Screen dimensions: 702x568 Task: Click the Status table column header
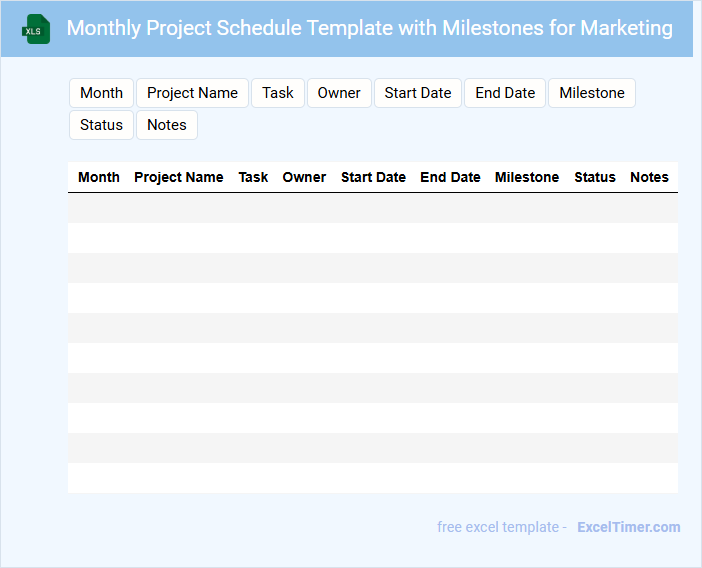pos(595,177)
